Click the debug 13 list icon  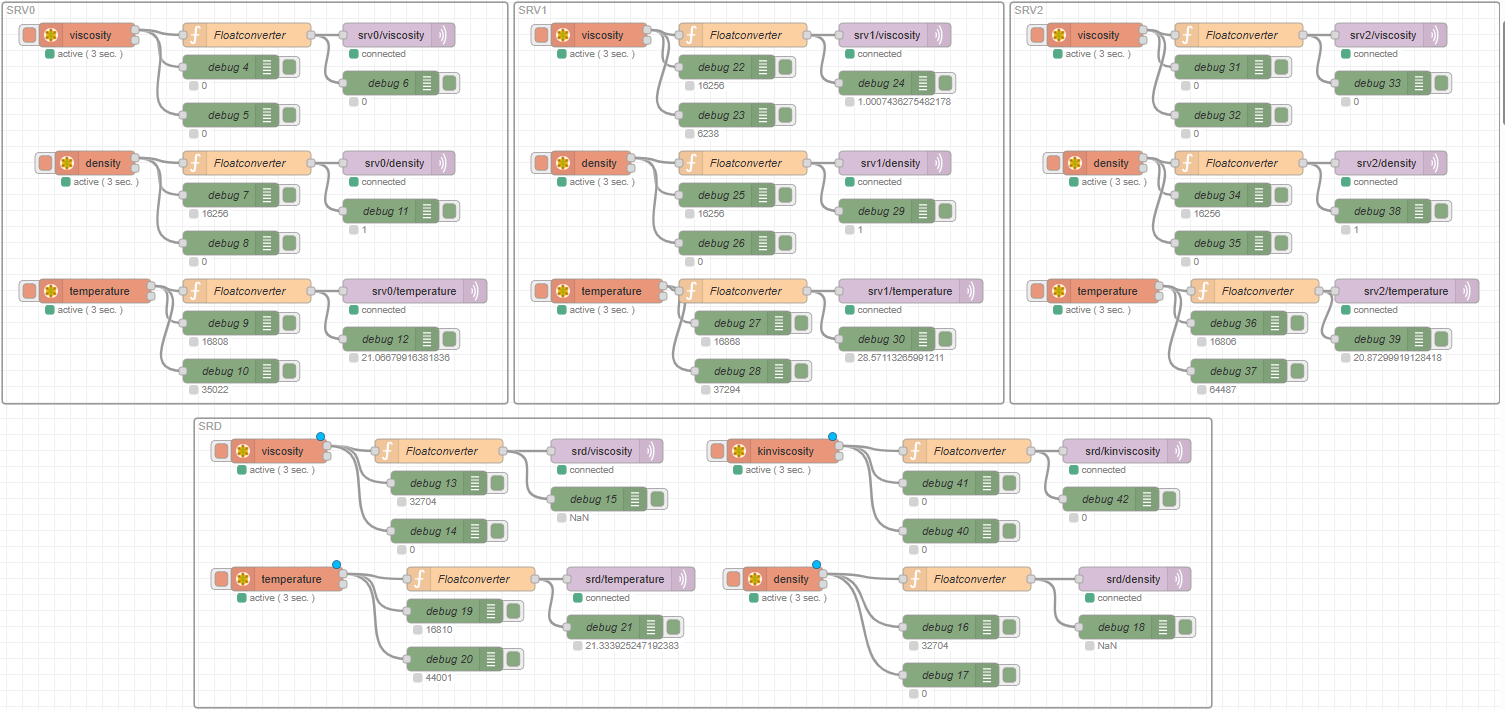tap(475, 483)
